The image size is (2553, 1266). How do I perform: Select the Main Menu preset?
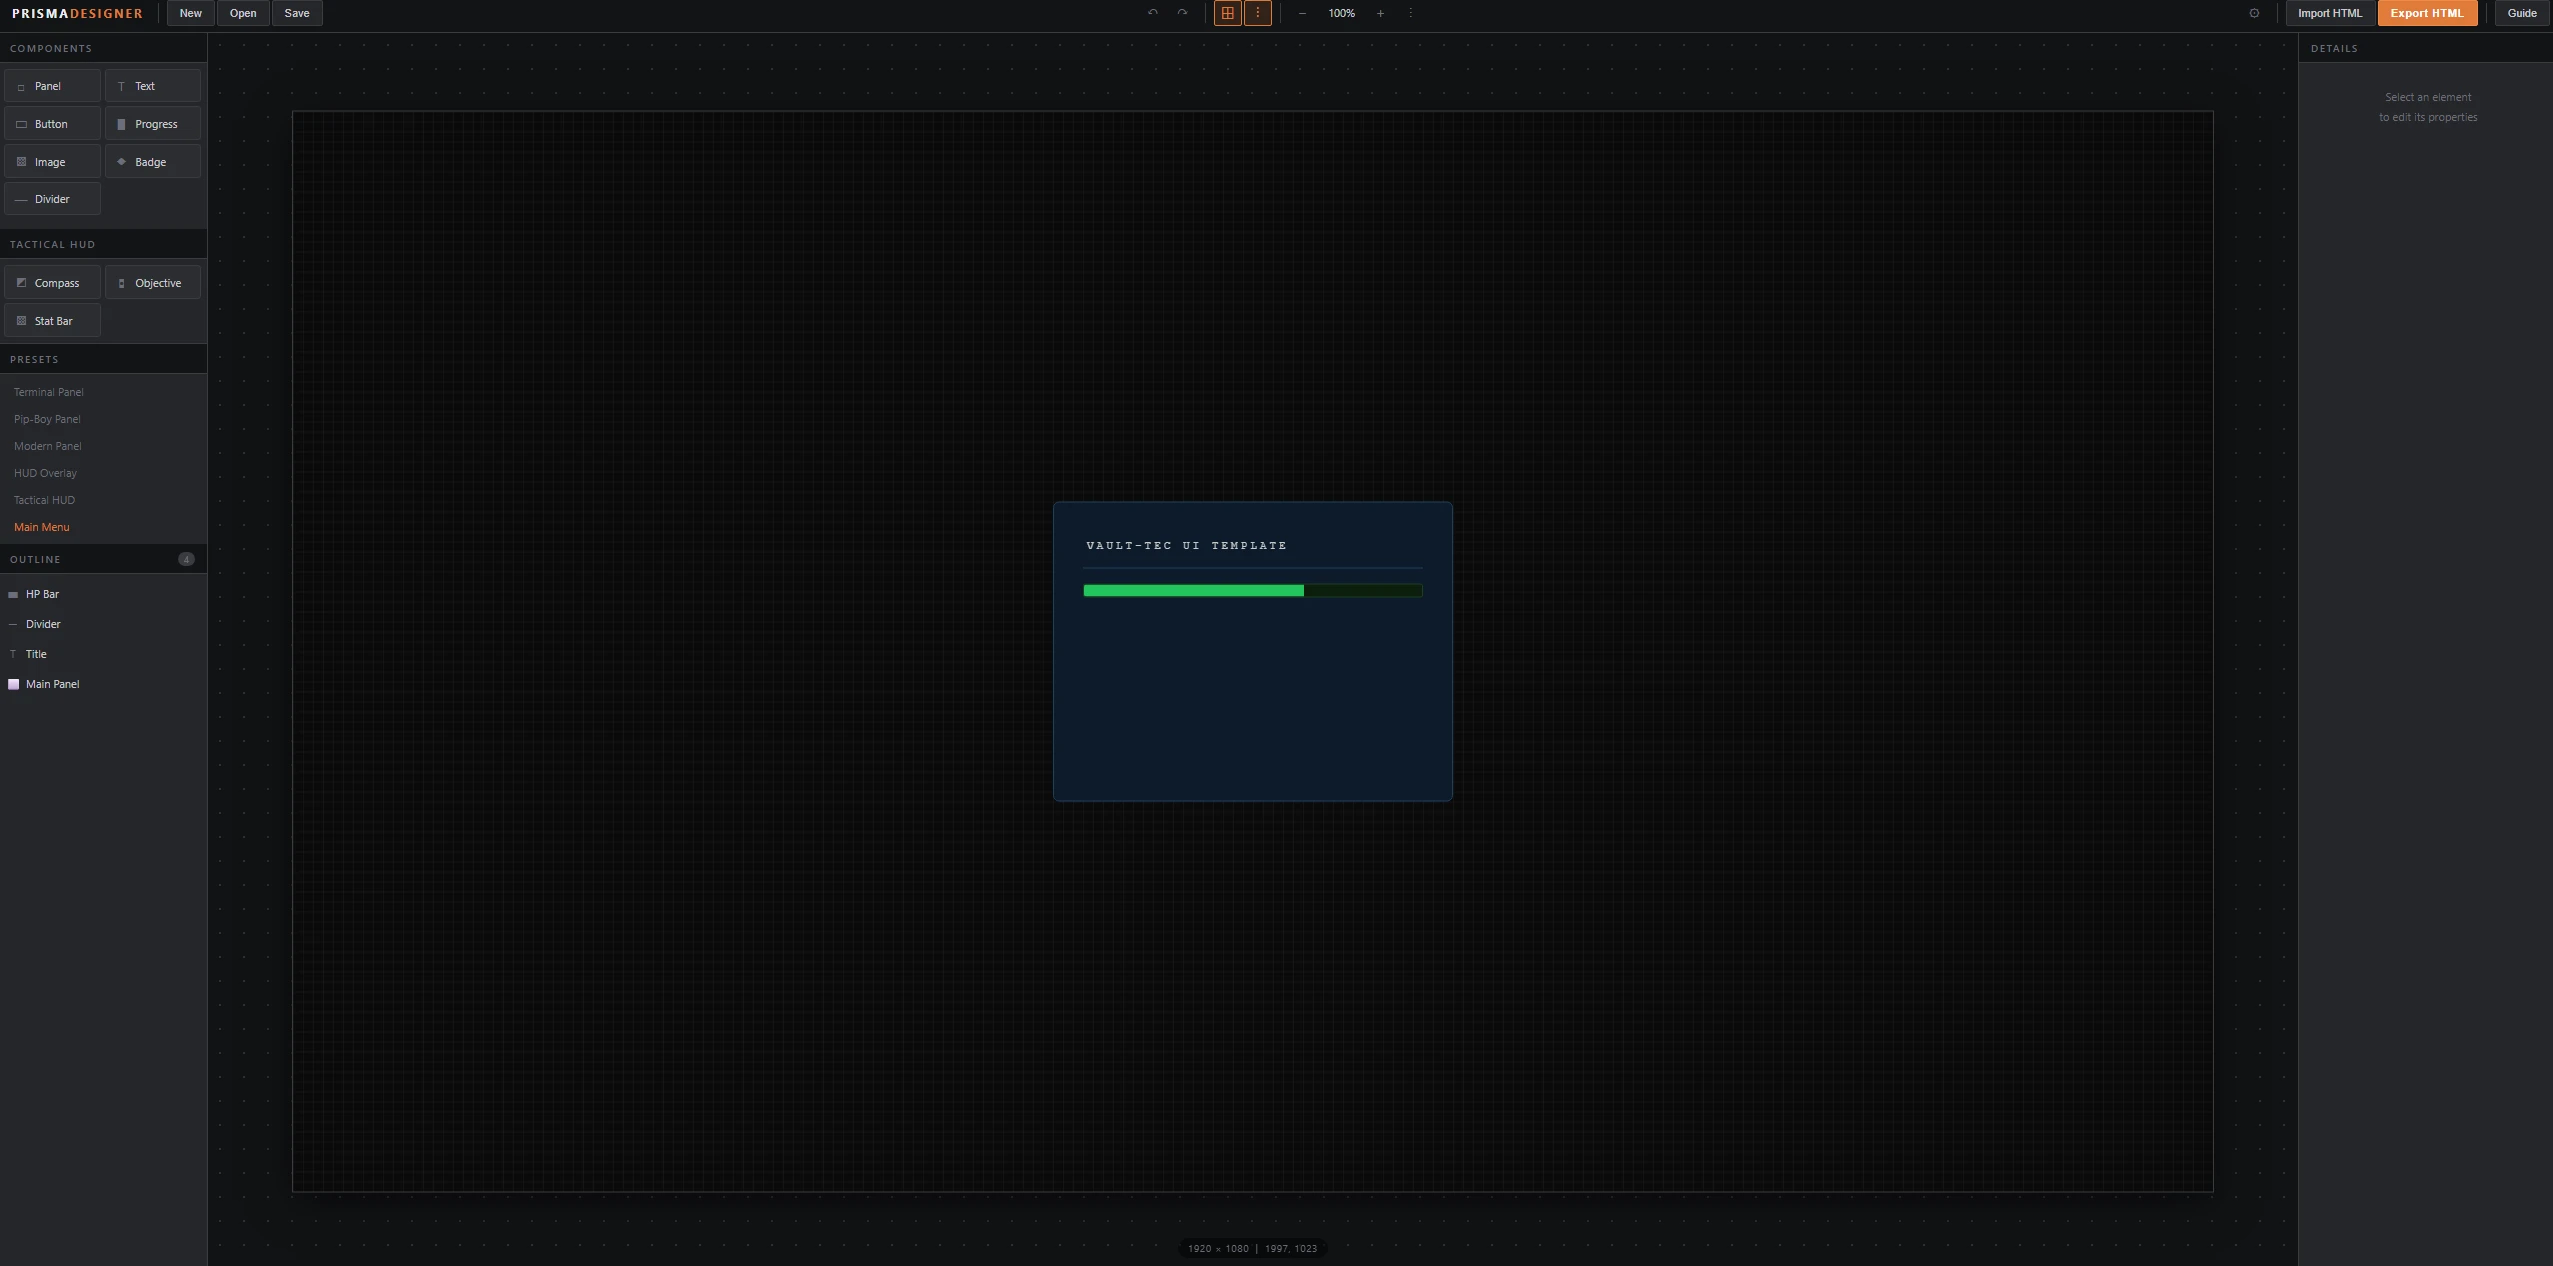coord(42,527)
